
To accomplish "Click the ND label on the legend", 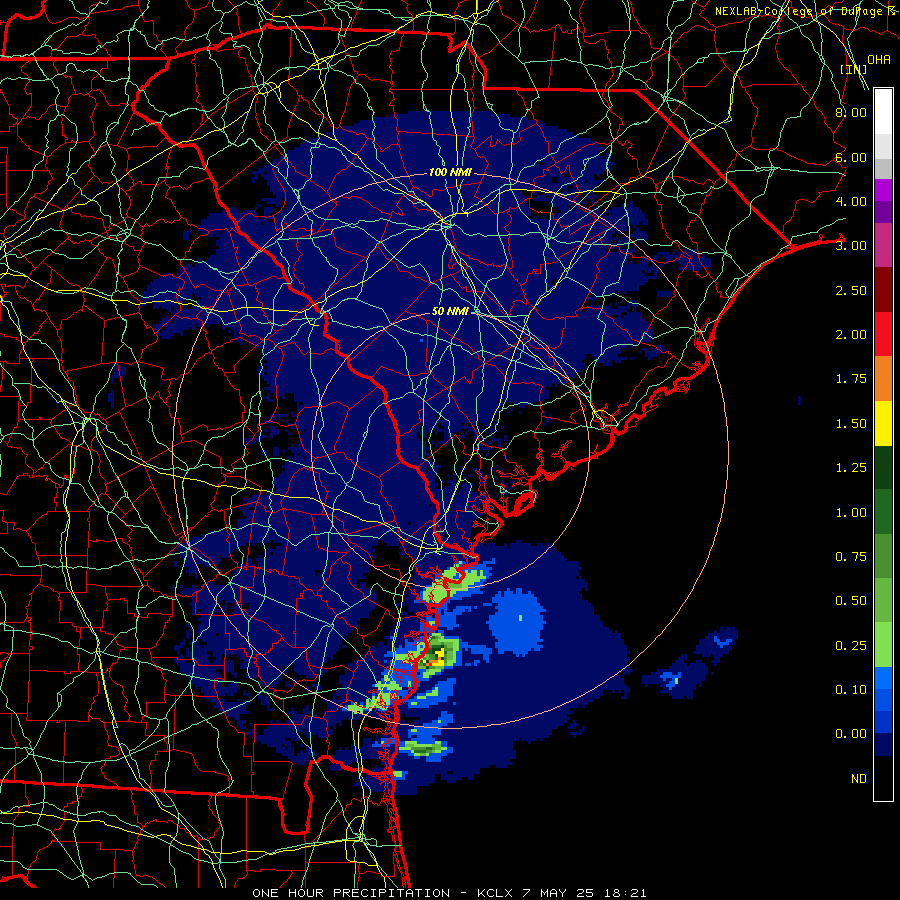I will (859, 779).
